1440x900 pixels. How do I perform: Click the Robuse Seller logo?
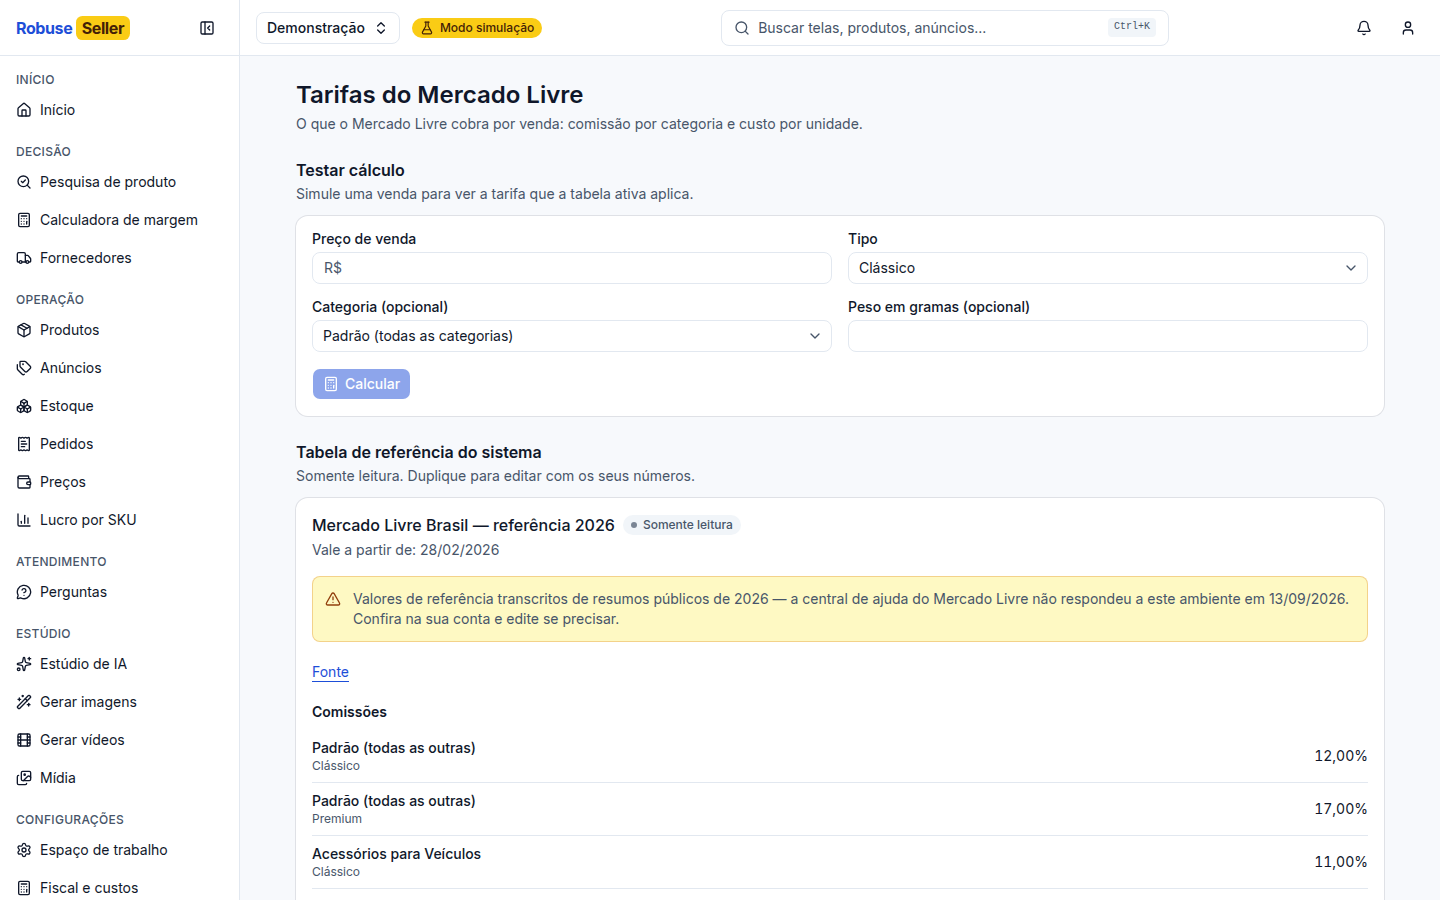[73, 28]
